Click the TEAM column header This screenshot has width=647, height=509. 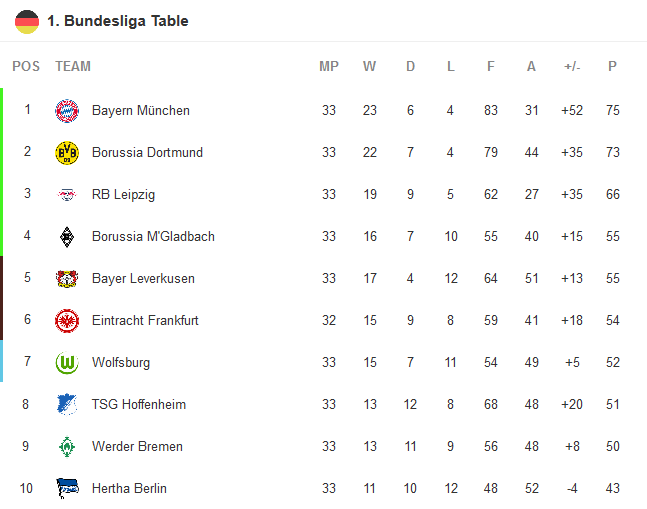pyautogui.click(x=73, y=67)
